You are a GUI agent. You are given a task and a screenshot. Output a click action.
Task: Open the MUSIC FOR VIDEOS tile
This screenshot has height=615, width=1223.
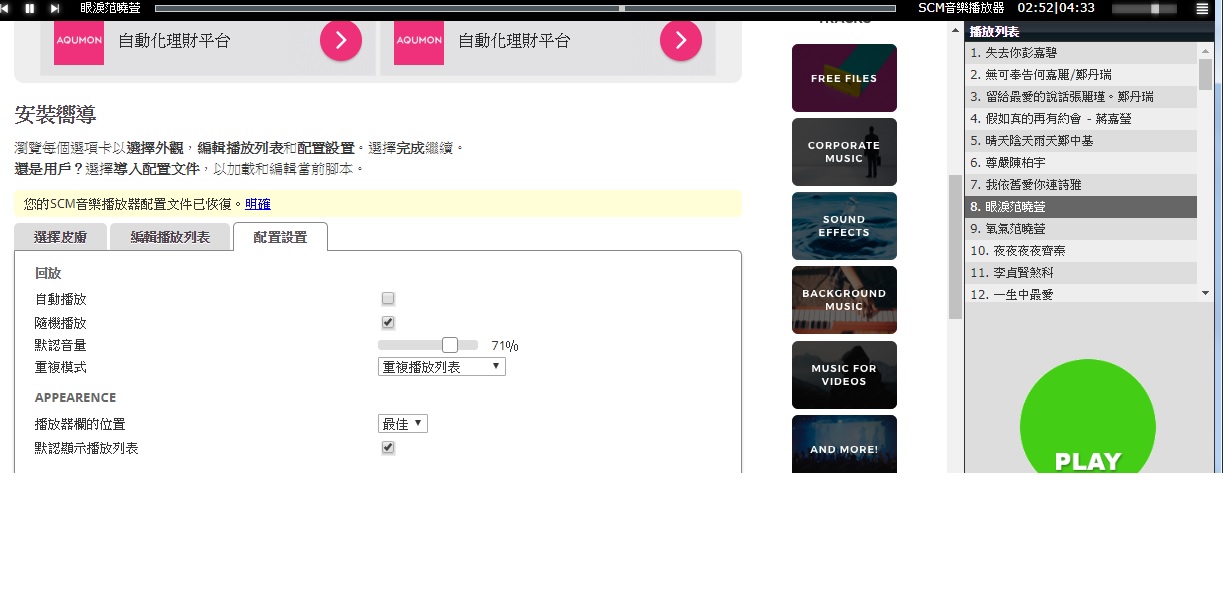click(x=844, y=375)
